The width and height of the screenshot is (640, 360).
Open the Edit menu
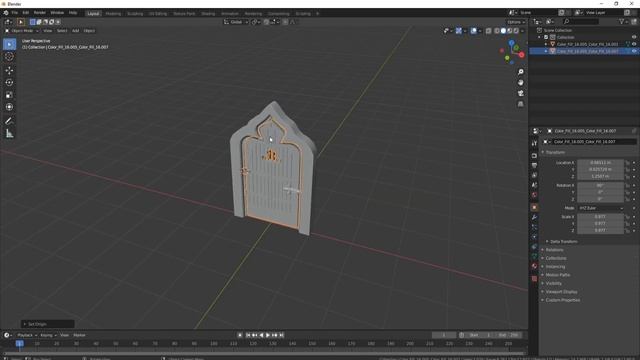click(26, 13)
